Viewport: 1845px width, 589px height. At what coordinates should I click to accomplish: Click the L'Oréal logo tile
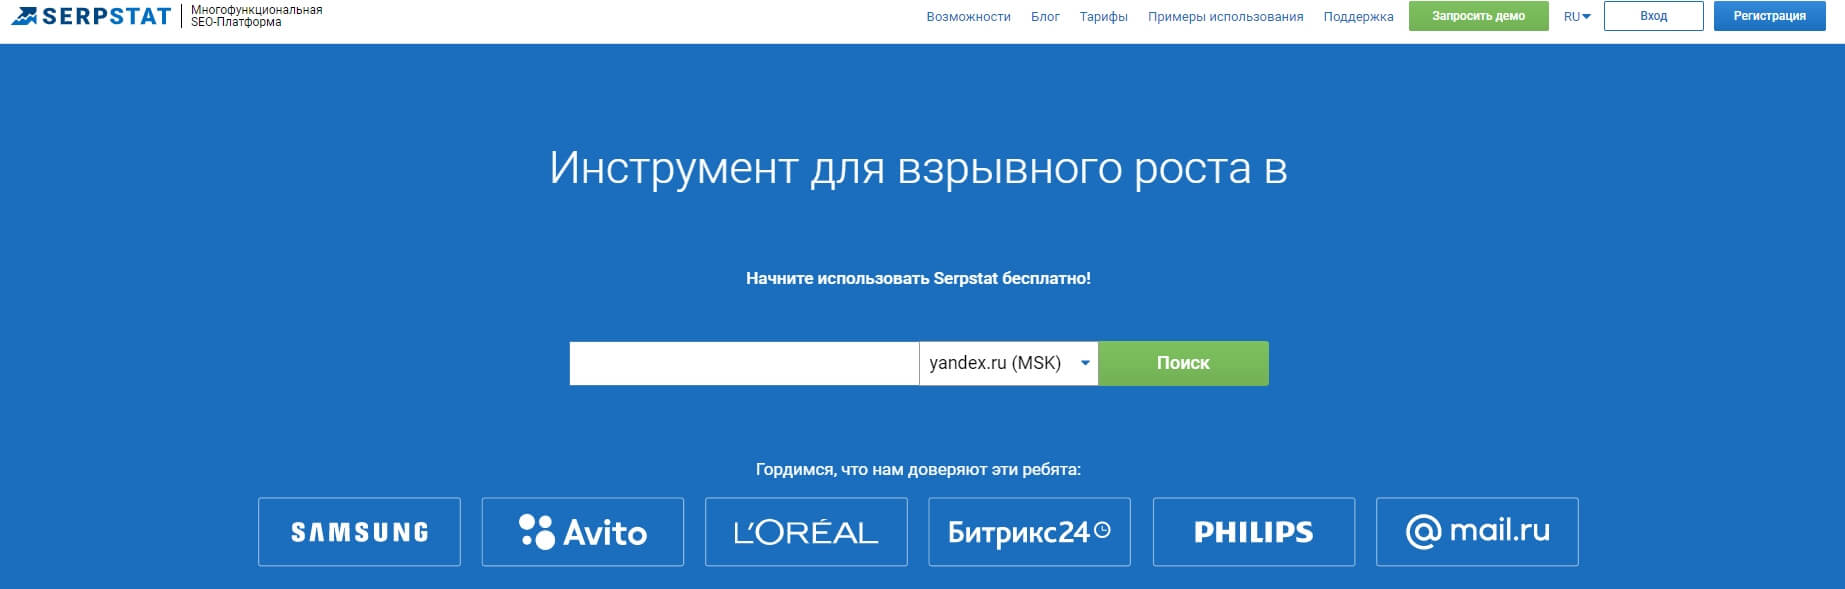(x=806, y=532)
